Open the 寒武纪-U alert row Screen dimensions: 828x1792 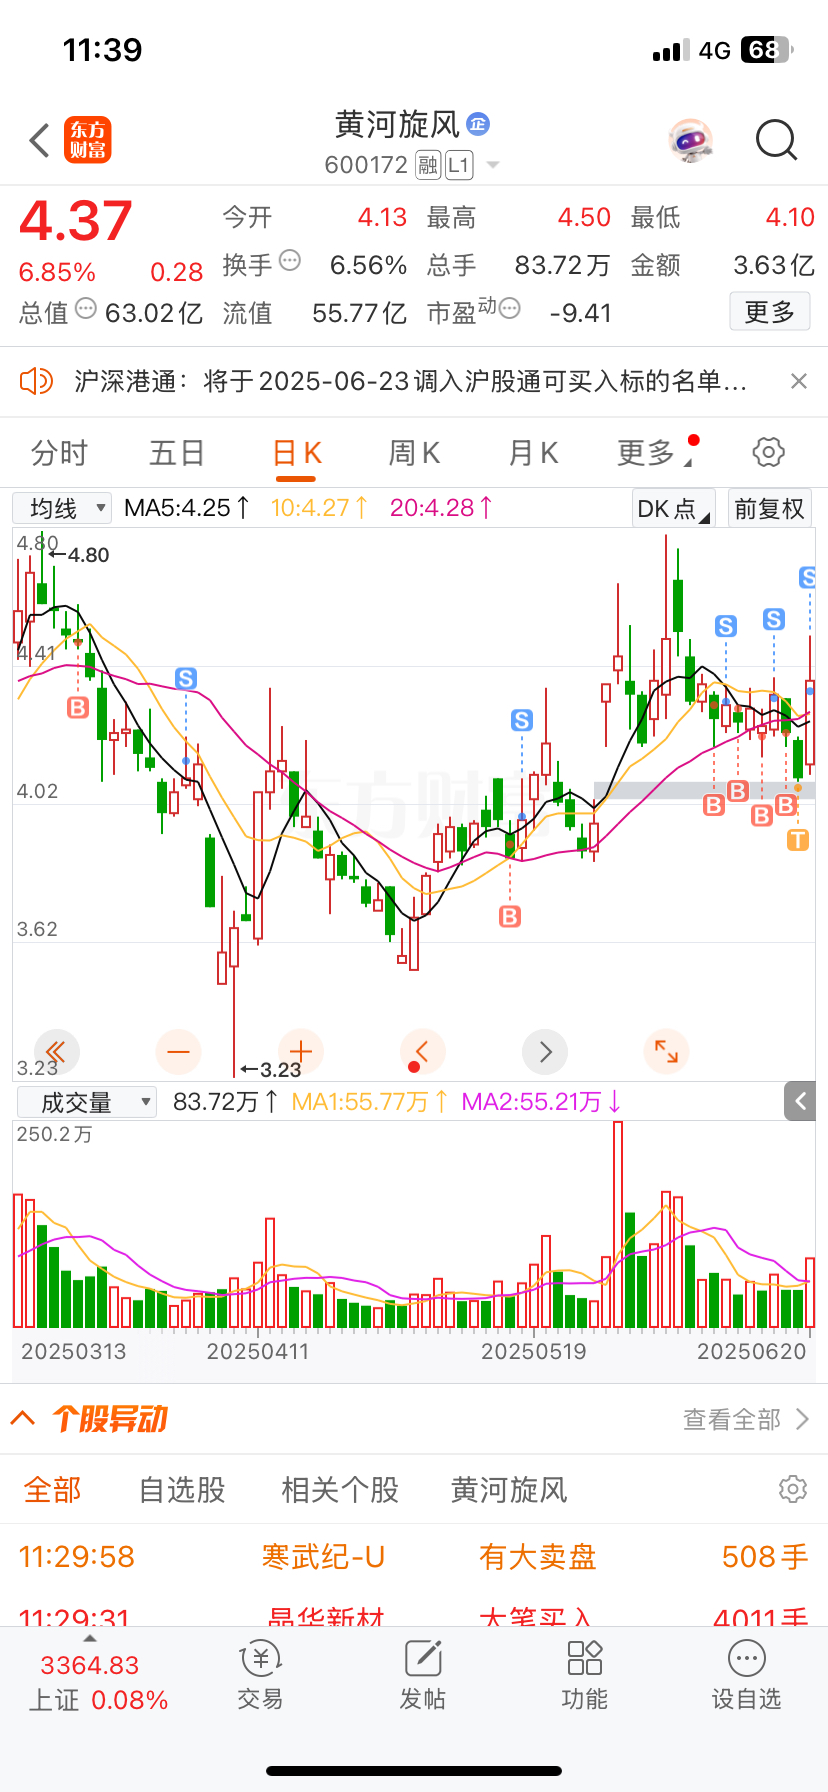coord(414,1557)
